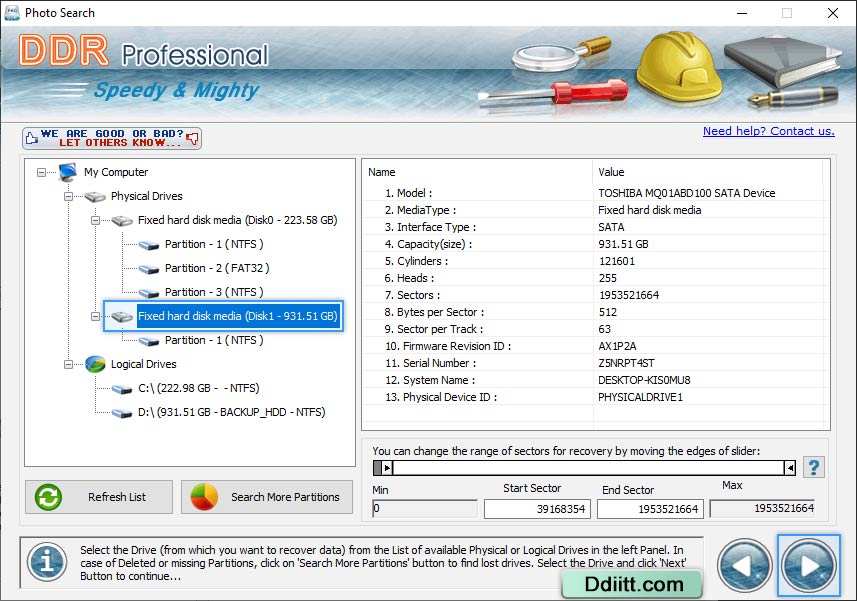Image resolution: width=857 pixels, height=601 pixels.
Task: Go to the next step arrow button
Action: click(809, 565)
